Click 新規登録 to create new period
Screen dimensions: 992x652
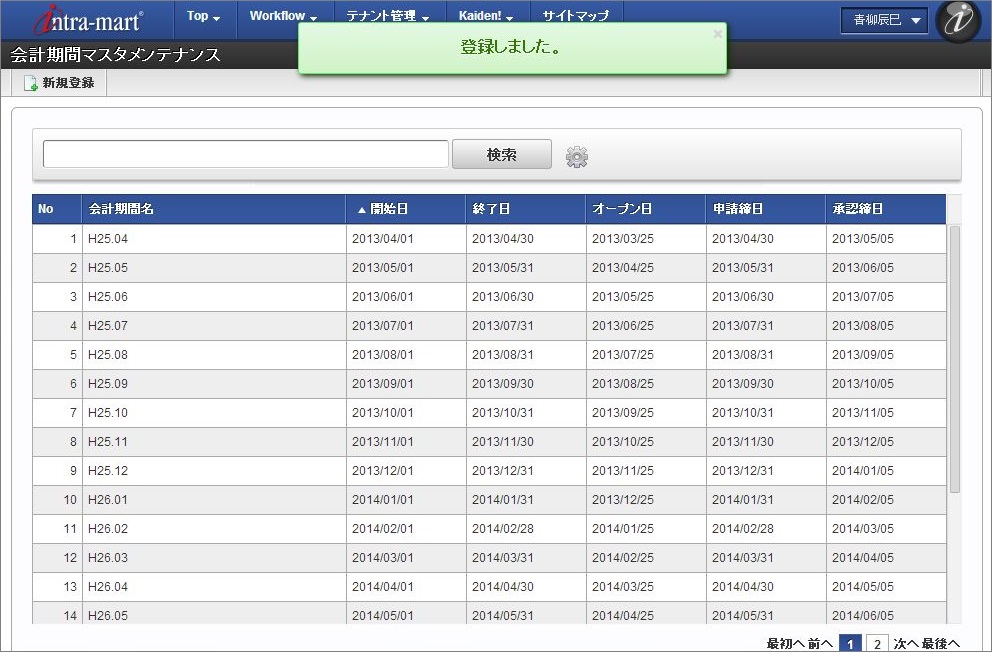[59, 83]
